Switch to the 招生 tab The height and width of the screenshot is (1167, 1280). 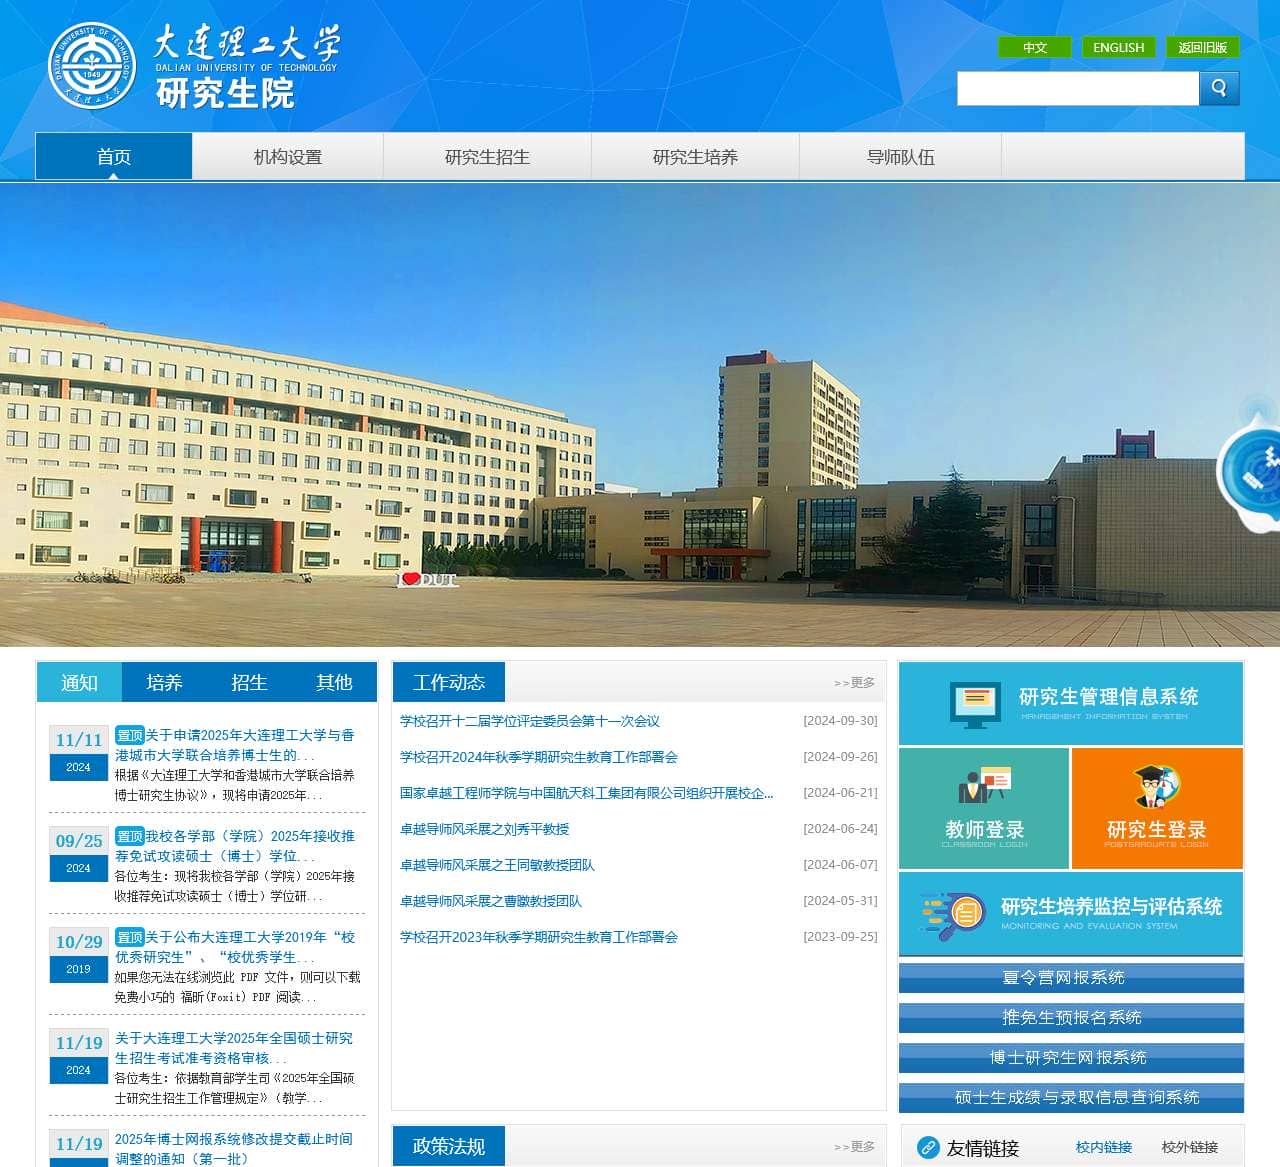click(249, 682)
